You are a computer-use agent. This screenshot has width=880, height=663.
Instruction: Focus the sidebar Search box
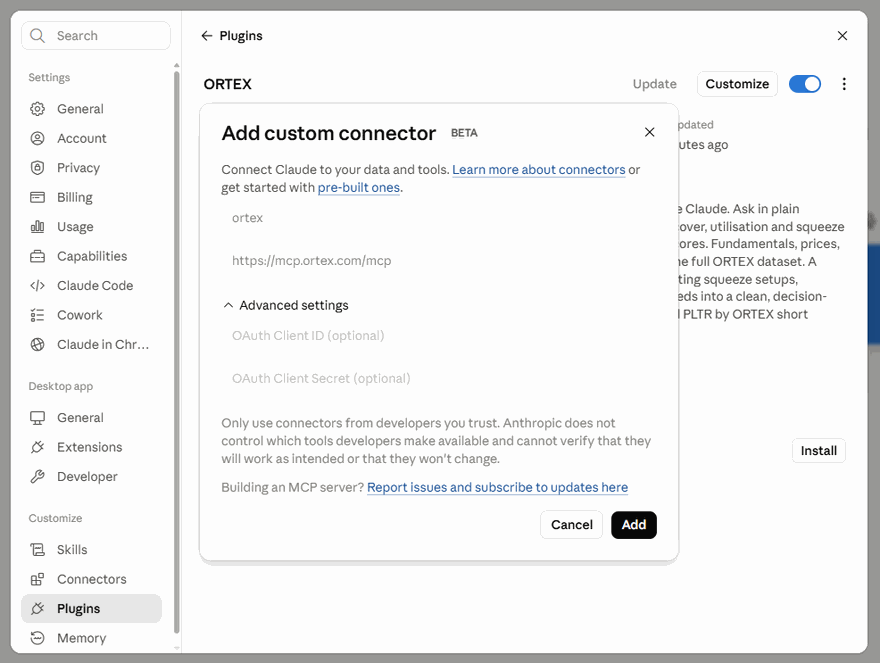pyautogui.click(x=96, y=35)
